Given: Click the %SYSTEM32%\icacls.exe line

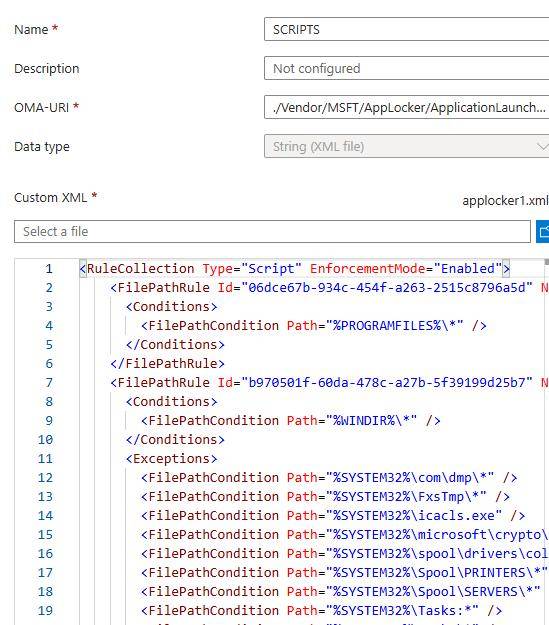Looking at the screenshot, I should coord(333,516).
